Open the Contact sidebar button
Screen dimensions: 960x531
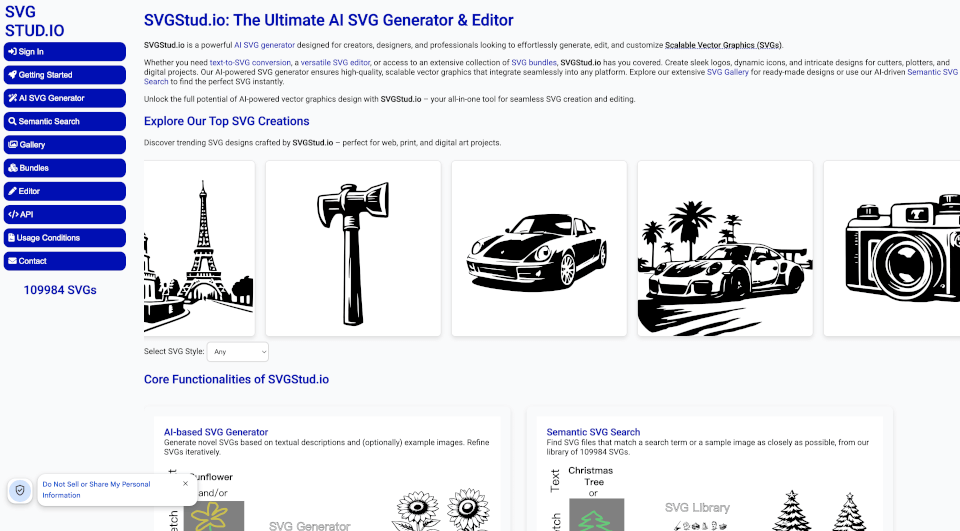[x=65, y=261]
